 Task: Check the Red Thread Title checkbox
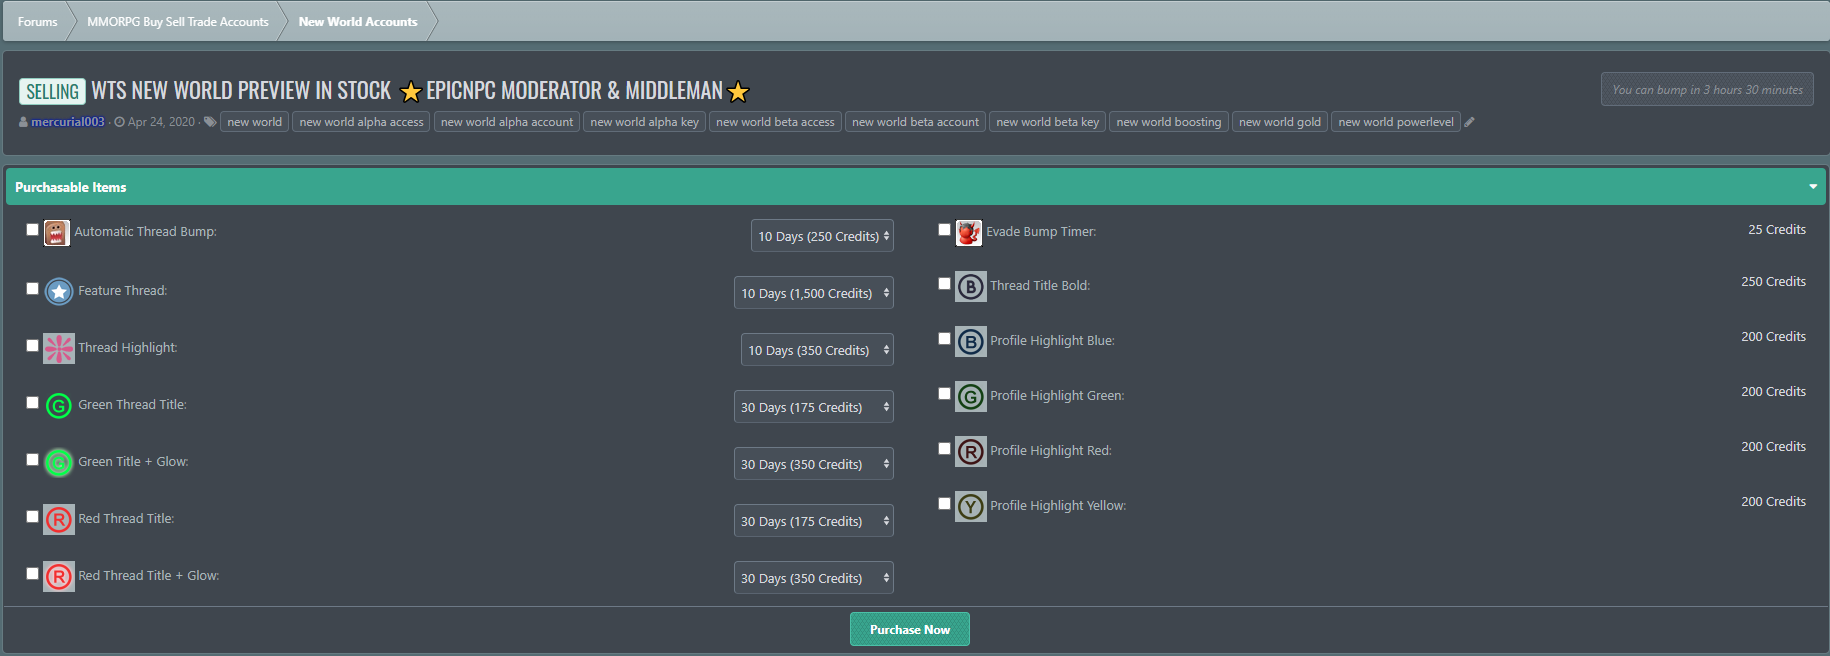point(33,517)
